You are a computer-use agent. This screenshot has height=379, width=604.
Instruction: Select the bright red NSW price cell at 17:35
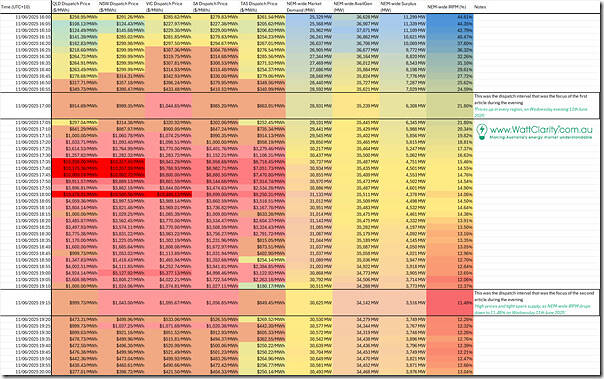pyautogui.click(x=122, y=162)
